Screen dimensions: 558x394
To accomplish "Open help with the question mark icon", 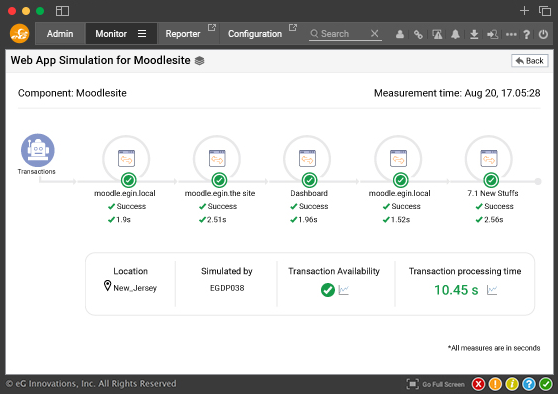I will pyautogui.click(x=527, y=34).
